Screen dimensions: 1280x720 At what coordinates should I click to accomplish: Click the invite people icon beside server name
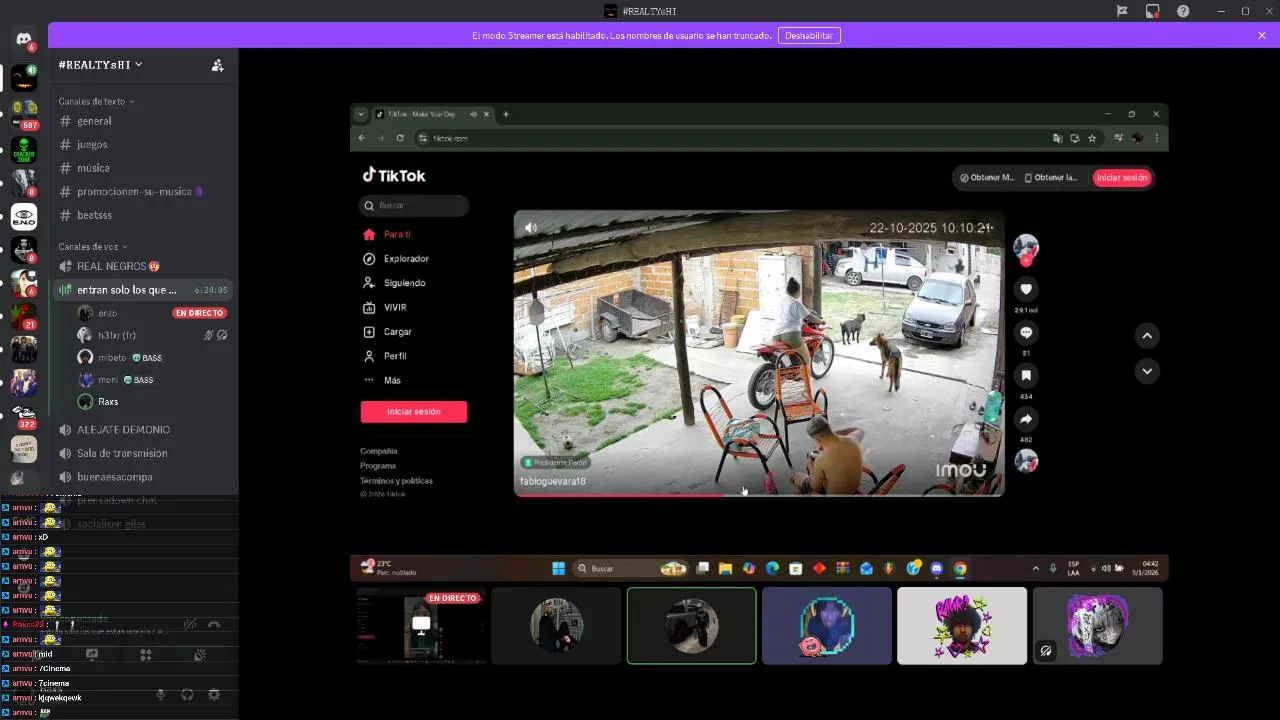click(x=217, y=65)
